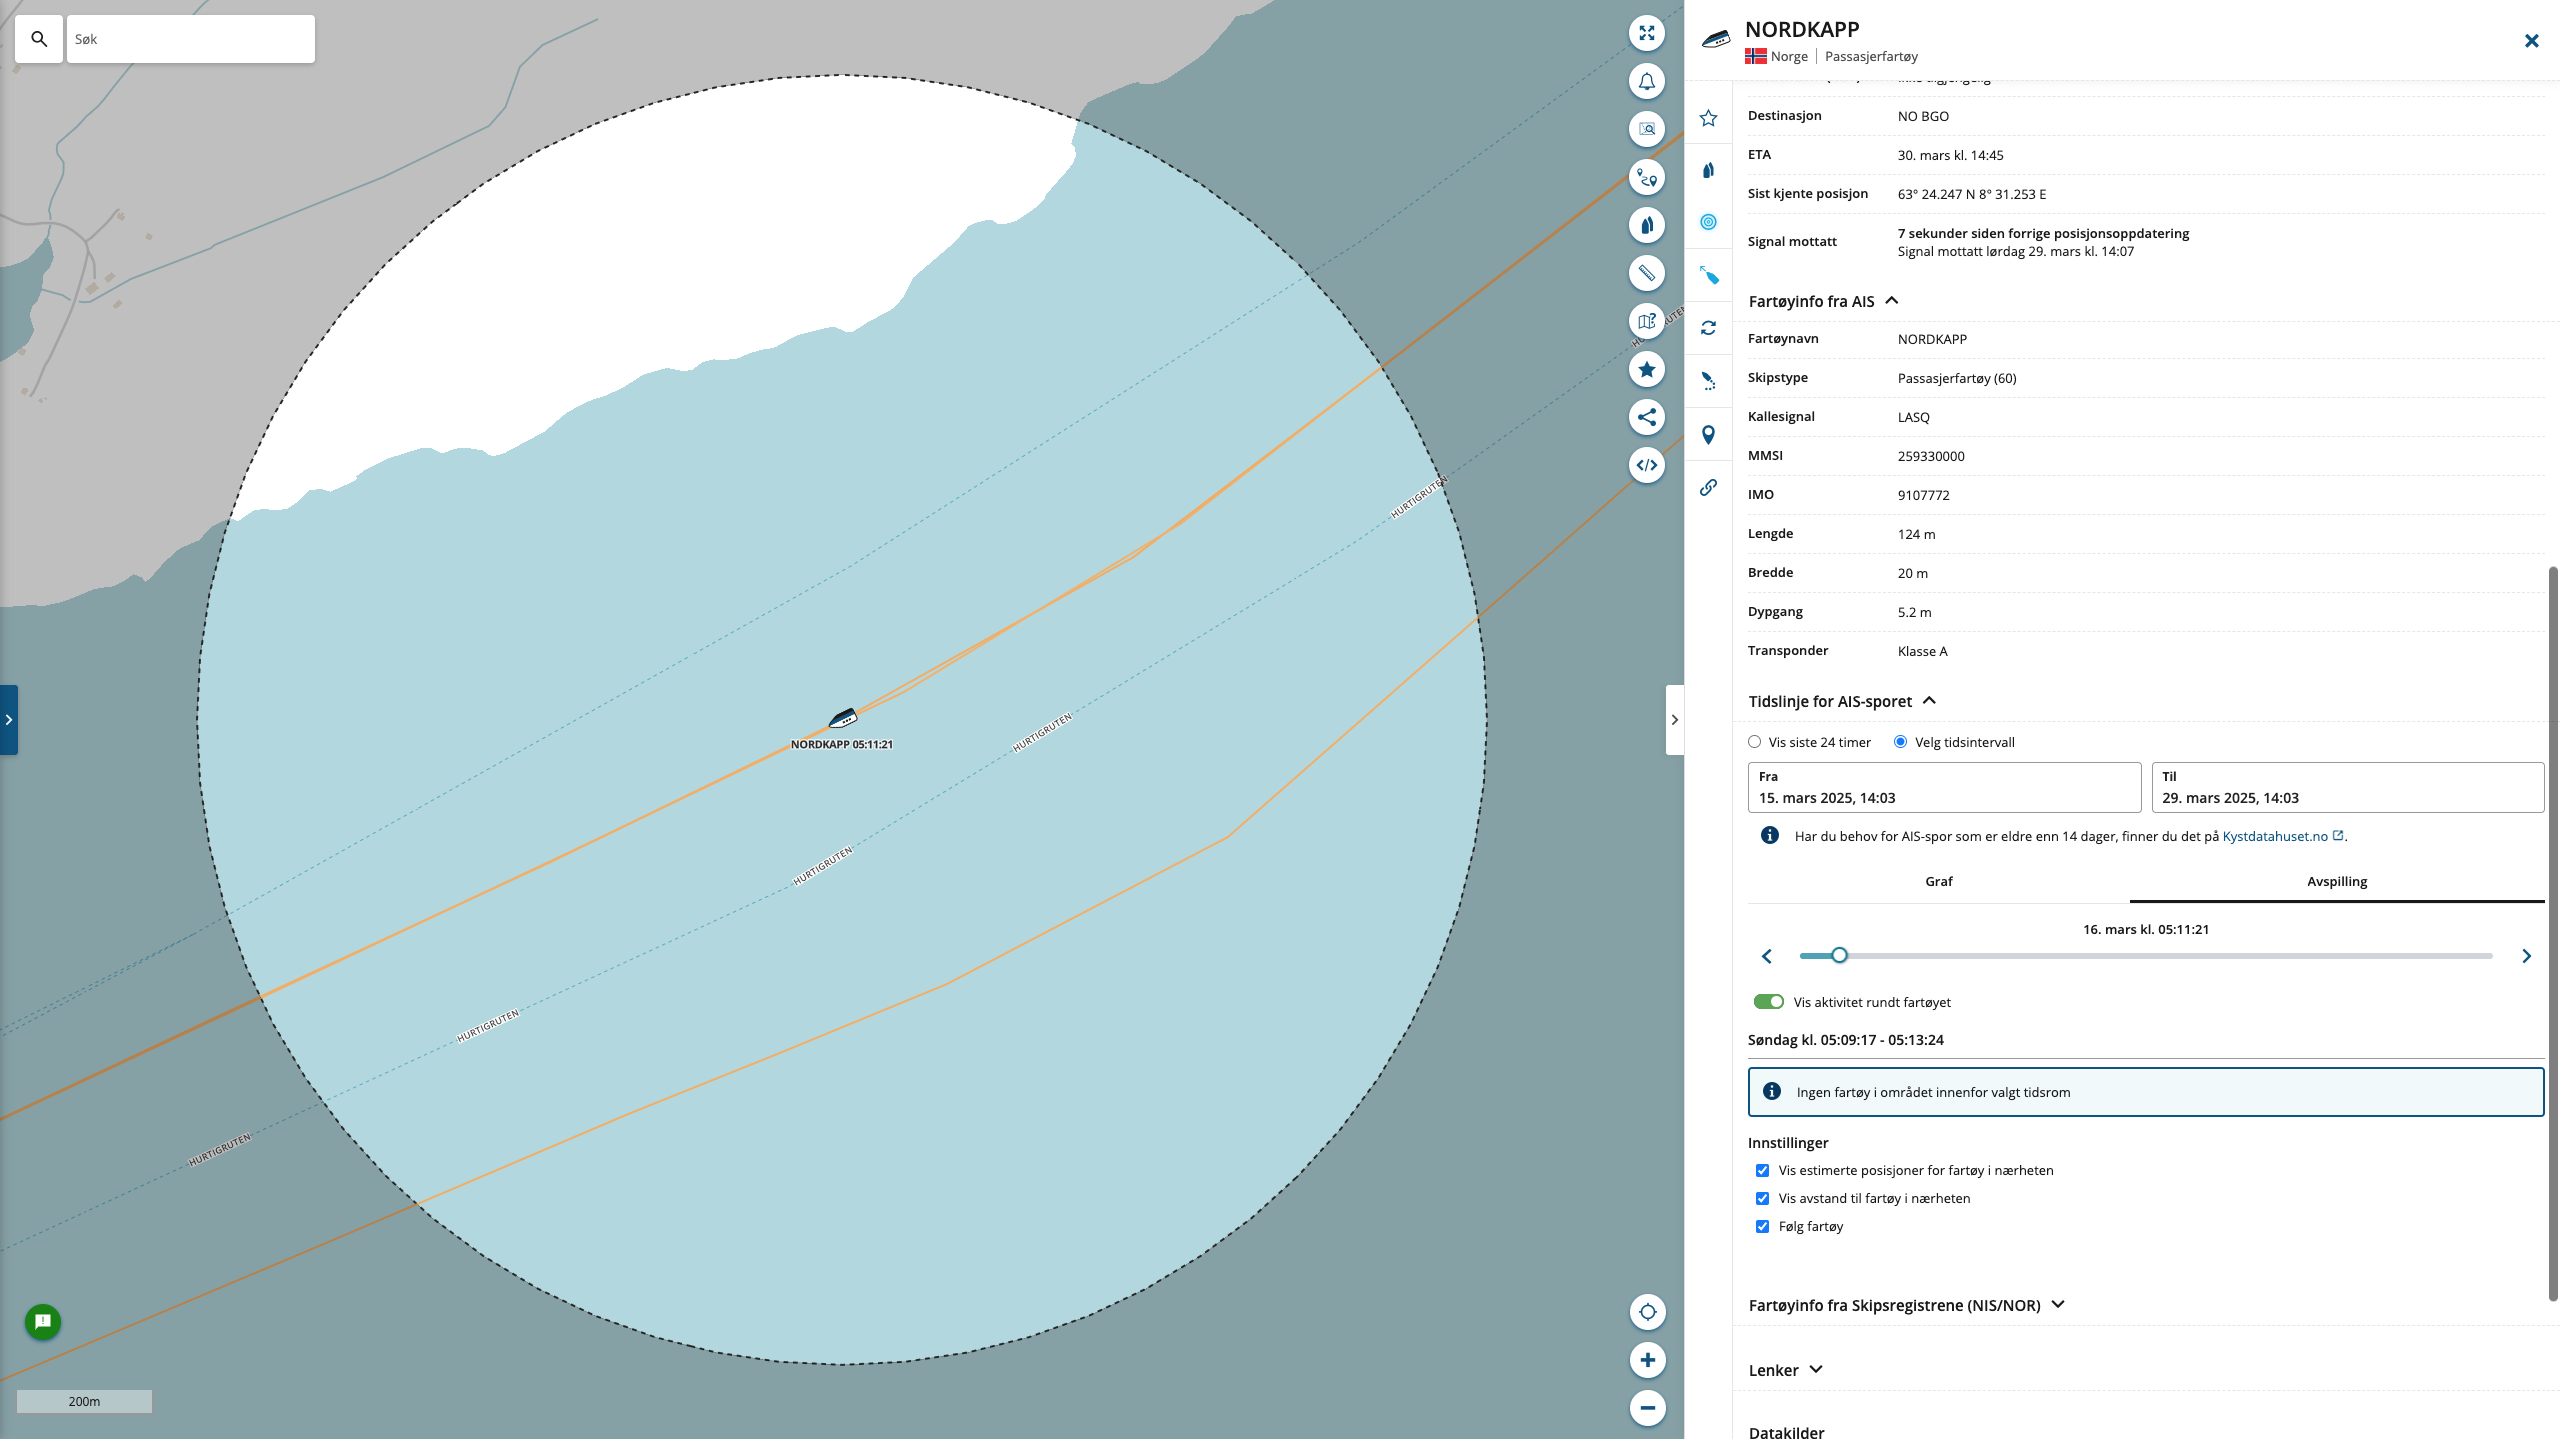
Task: Click the green feedback chat icon
Action: coord(43,1321)
